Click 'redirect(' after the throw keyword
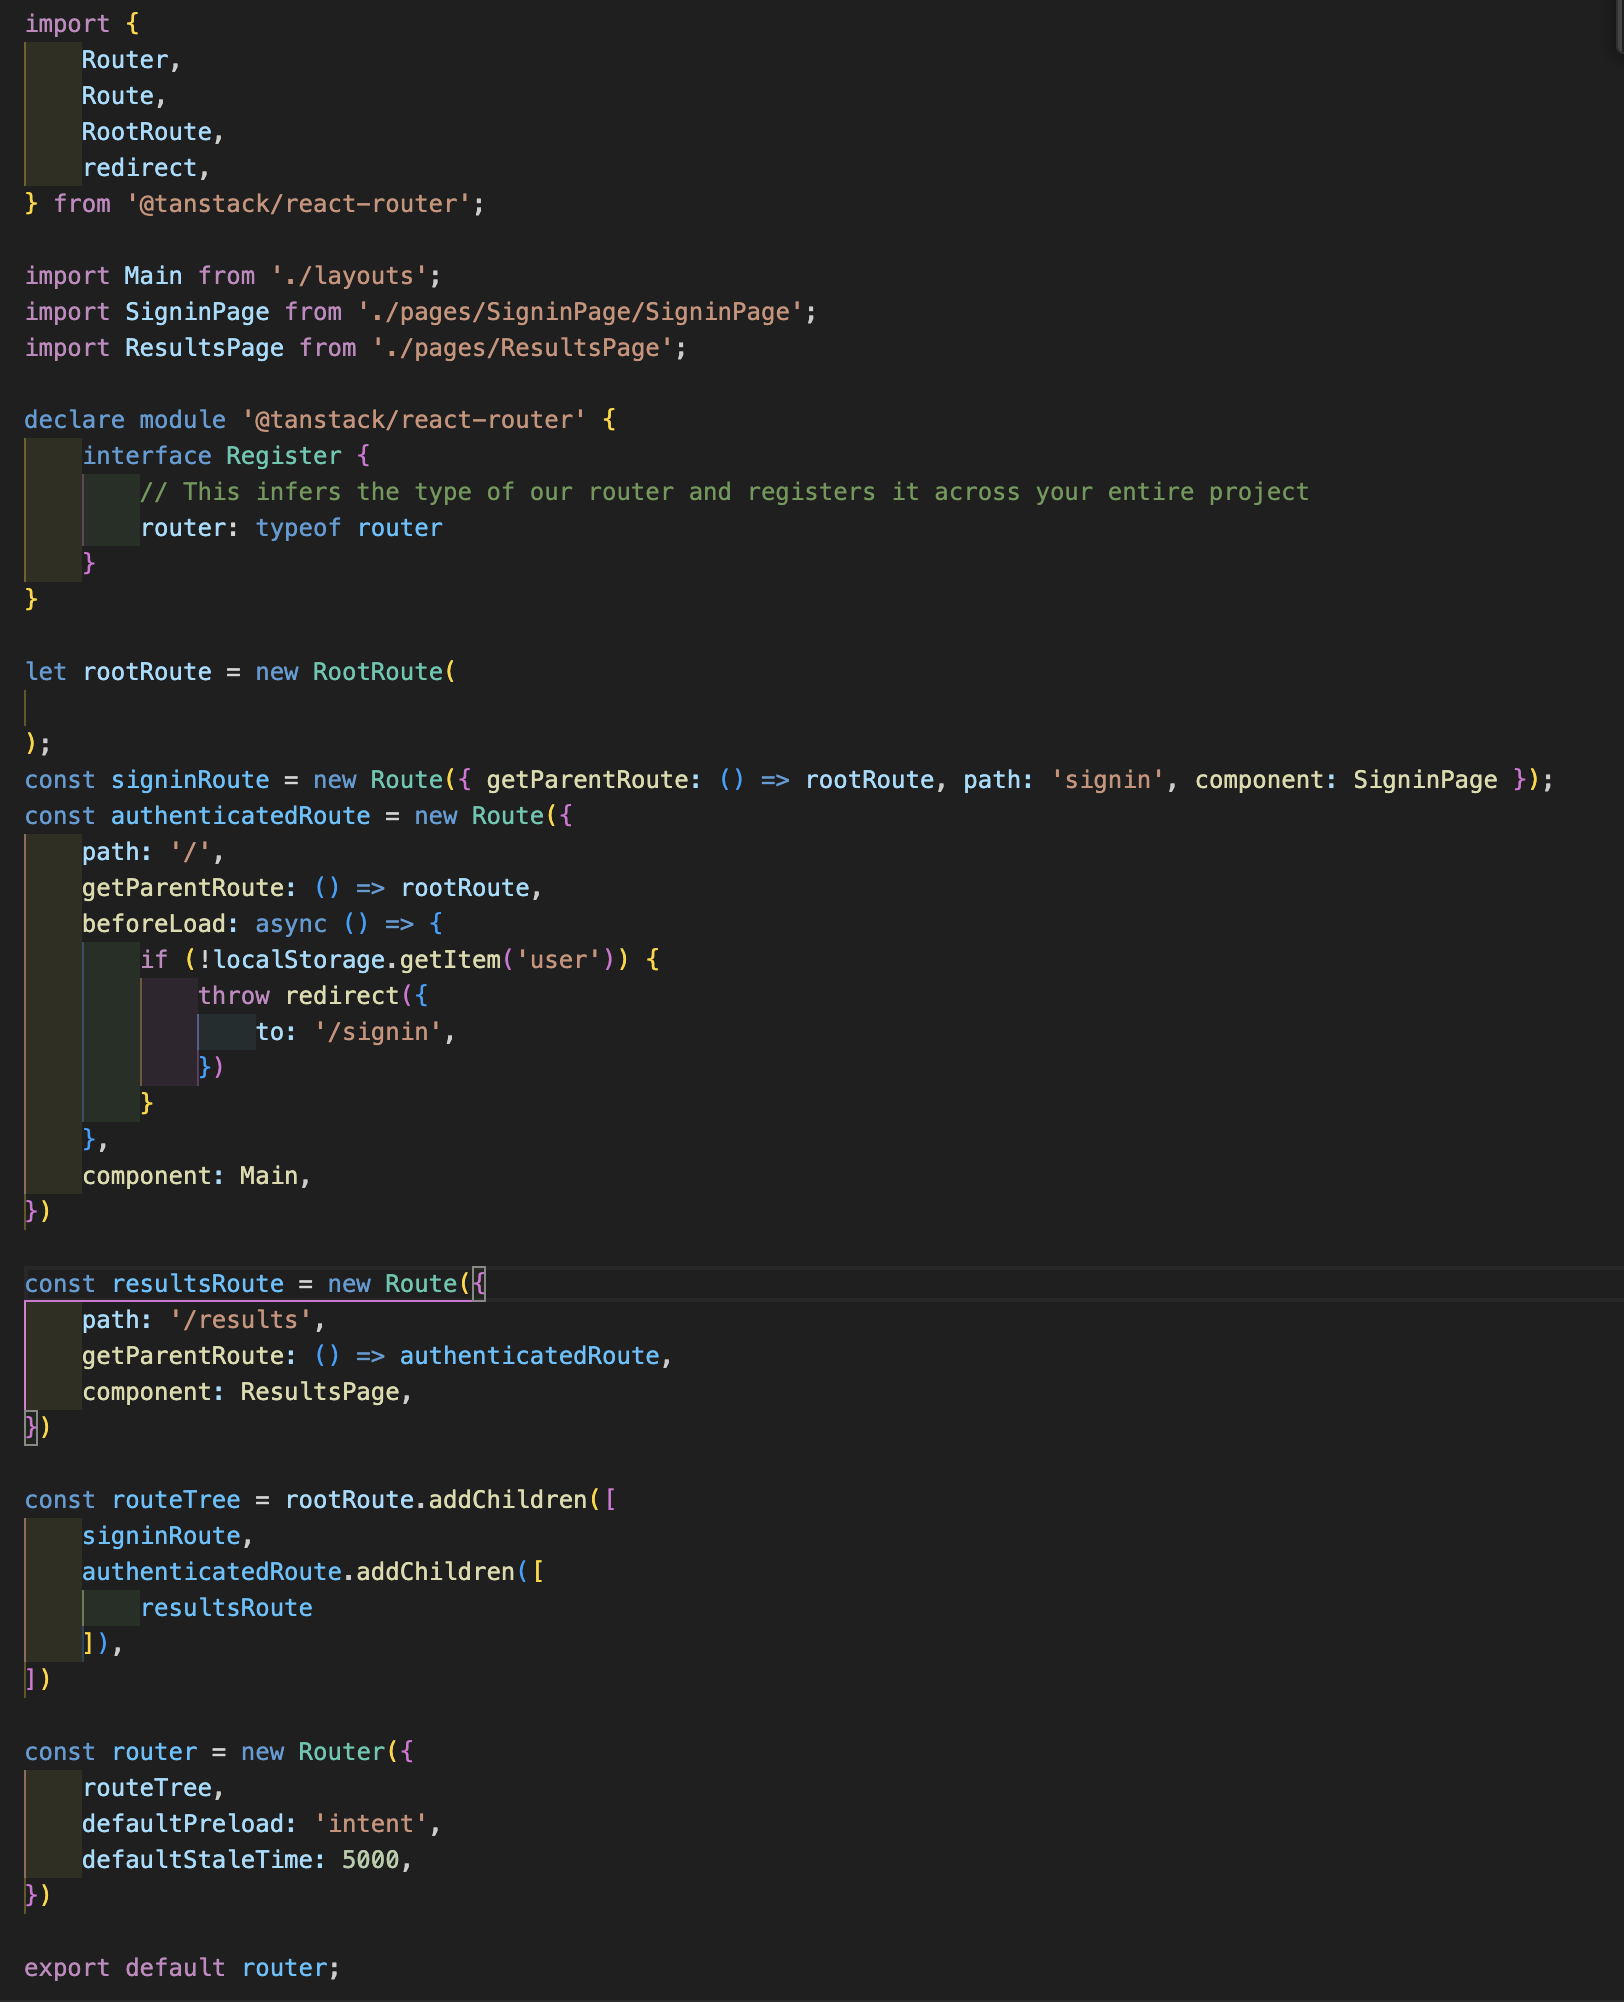The image size is (1624, 2002). point(349,996)
